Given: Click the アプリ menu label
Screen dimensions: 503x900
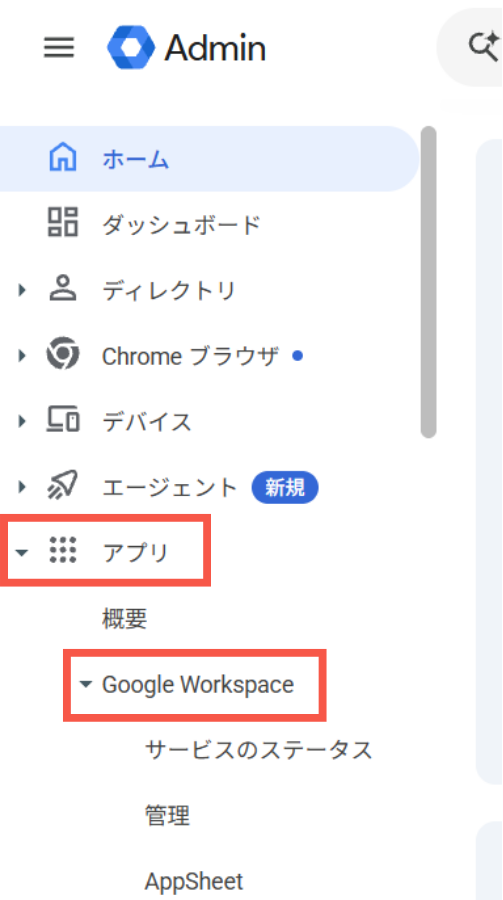Looking at the screenshot, I should [136, 553].
